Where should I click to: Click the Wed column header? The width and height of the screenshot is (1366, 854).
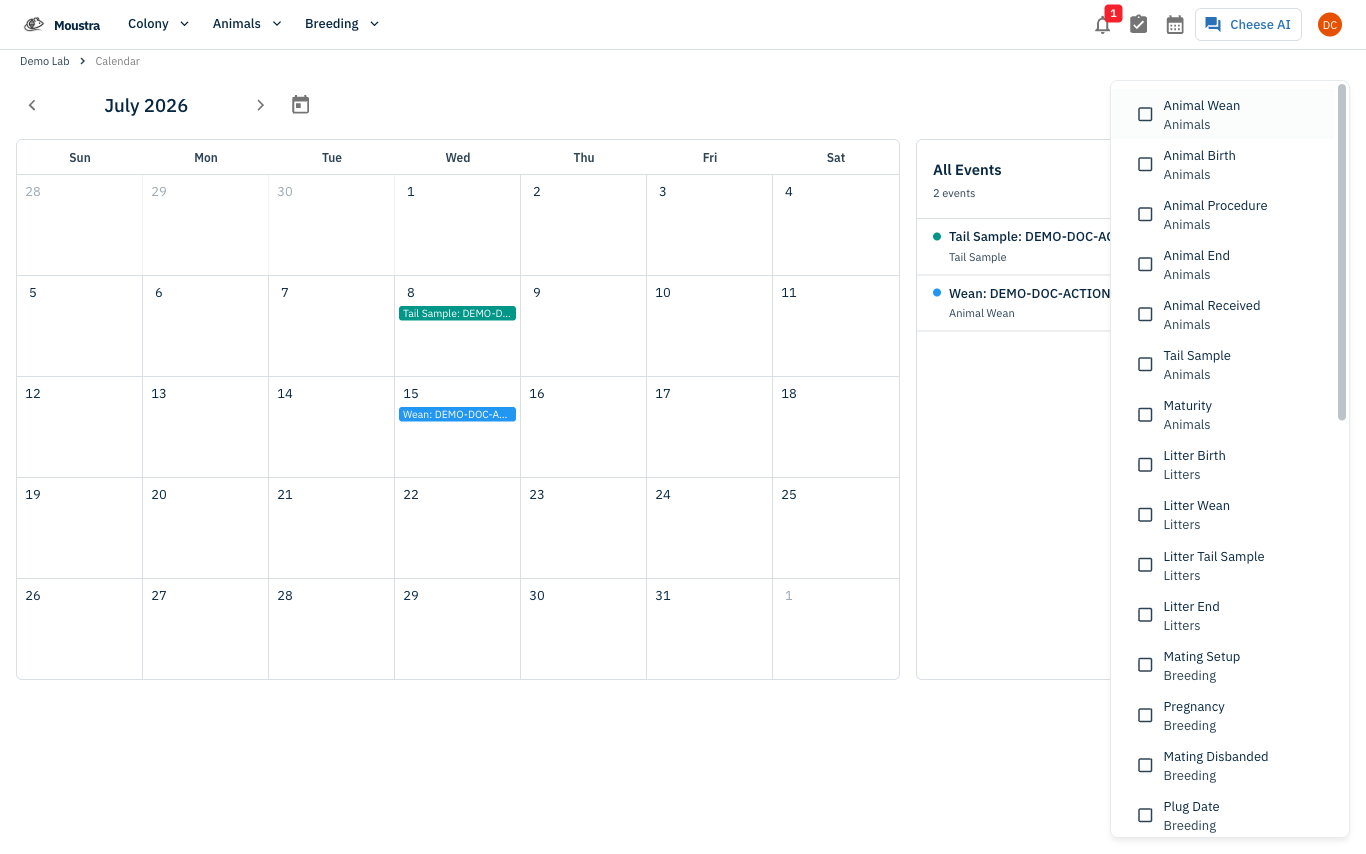click(x=458, y=157)
